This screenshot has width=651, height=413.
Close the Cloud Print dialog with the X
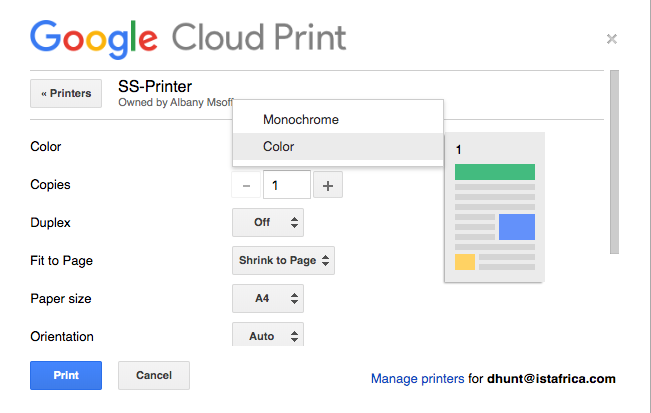[612, 39]
